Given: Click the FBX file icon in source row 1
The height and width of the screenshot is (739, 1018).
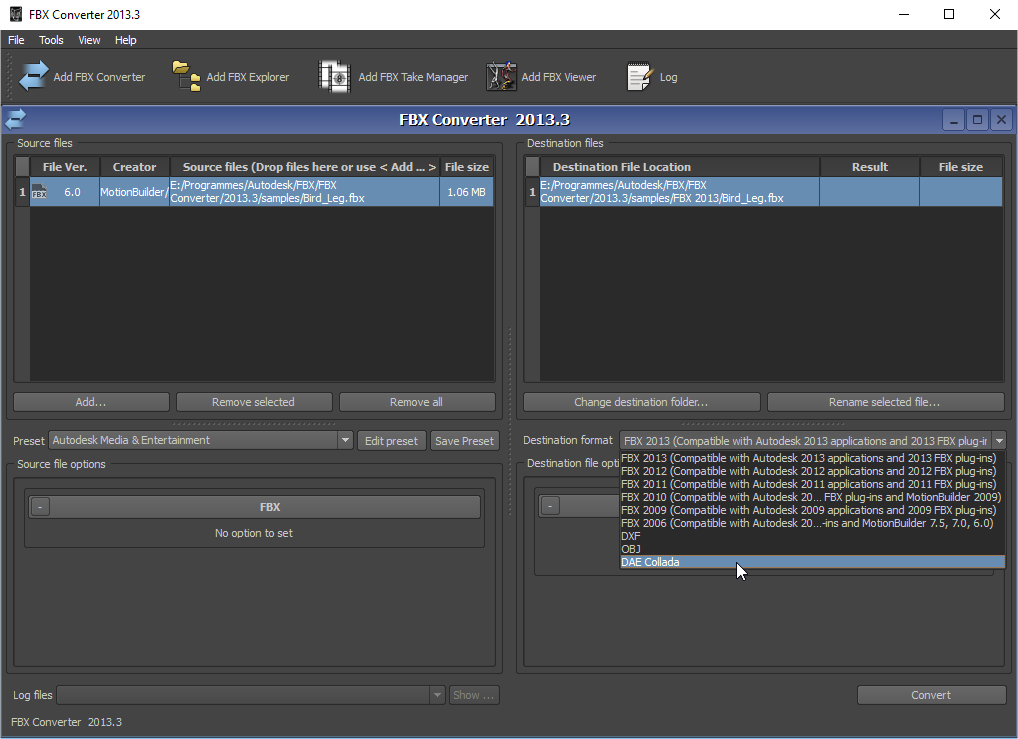Looking at the screenshot, I should pos(39,192).
